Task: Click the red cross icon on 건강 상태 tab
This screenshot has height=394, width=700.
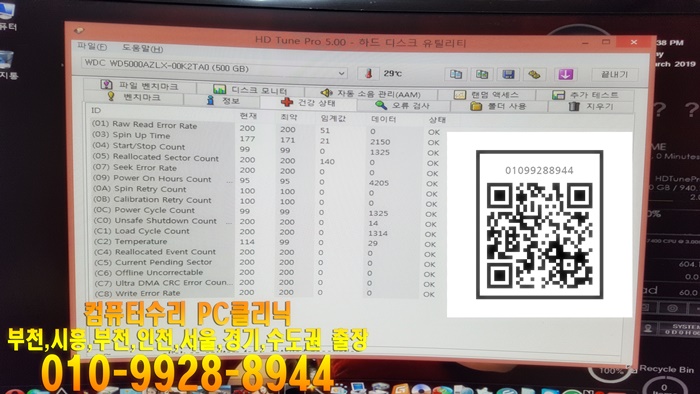Action: point(287,102)
